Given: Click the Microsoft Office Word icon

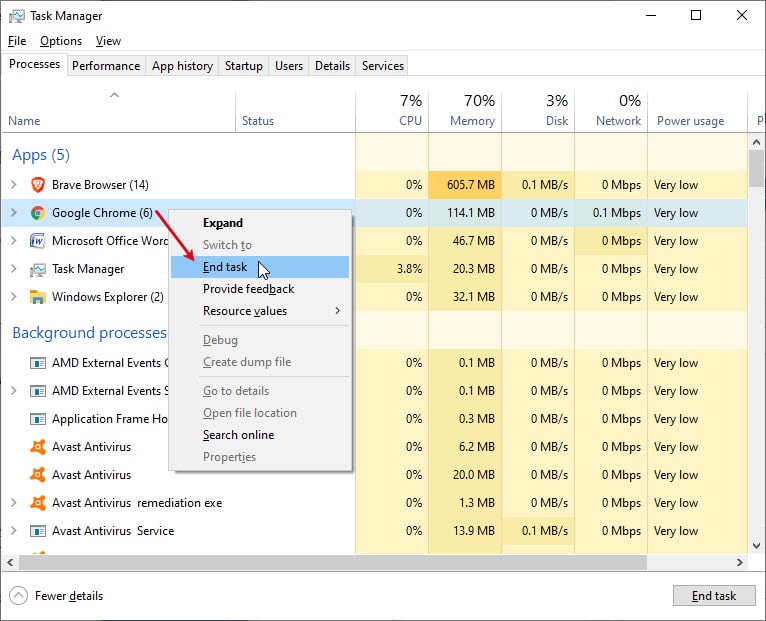Looking at the screenshot, I should click(x=38, y=241).
